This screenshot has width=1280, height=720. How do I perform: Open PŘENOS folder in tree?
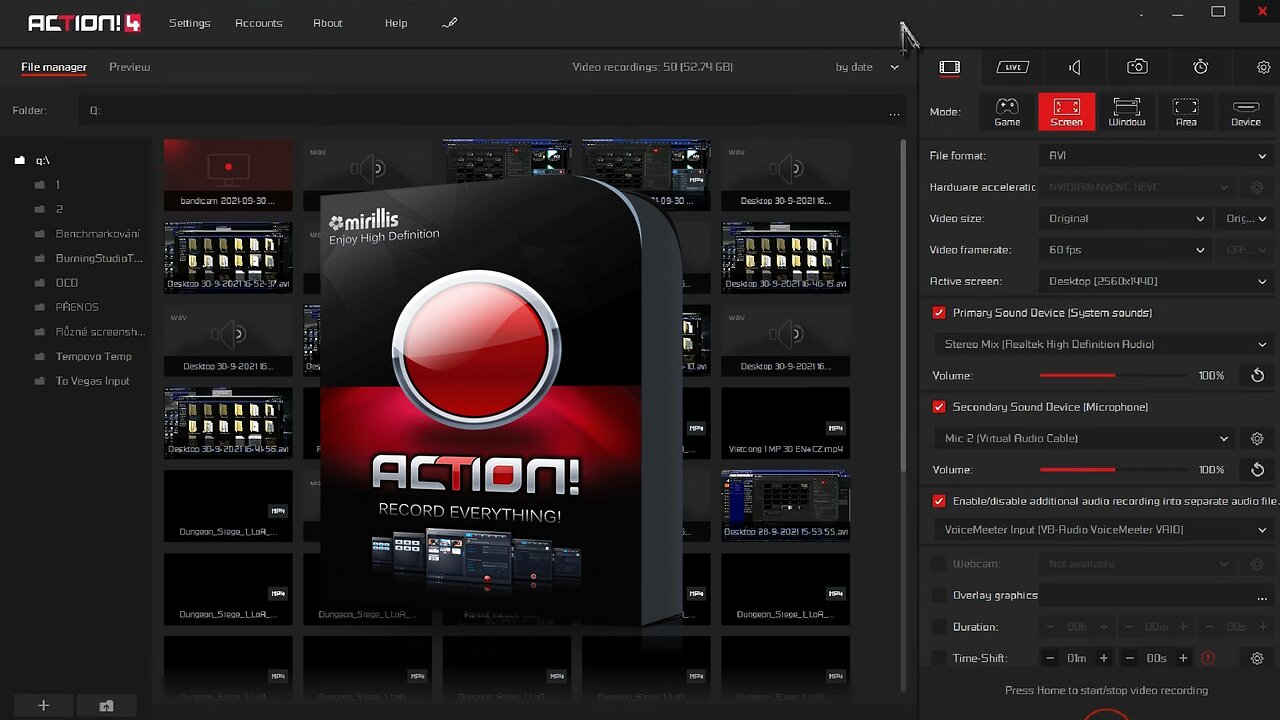pyautogui.click(x=76, y=307)
